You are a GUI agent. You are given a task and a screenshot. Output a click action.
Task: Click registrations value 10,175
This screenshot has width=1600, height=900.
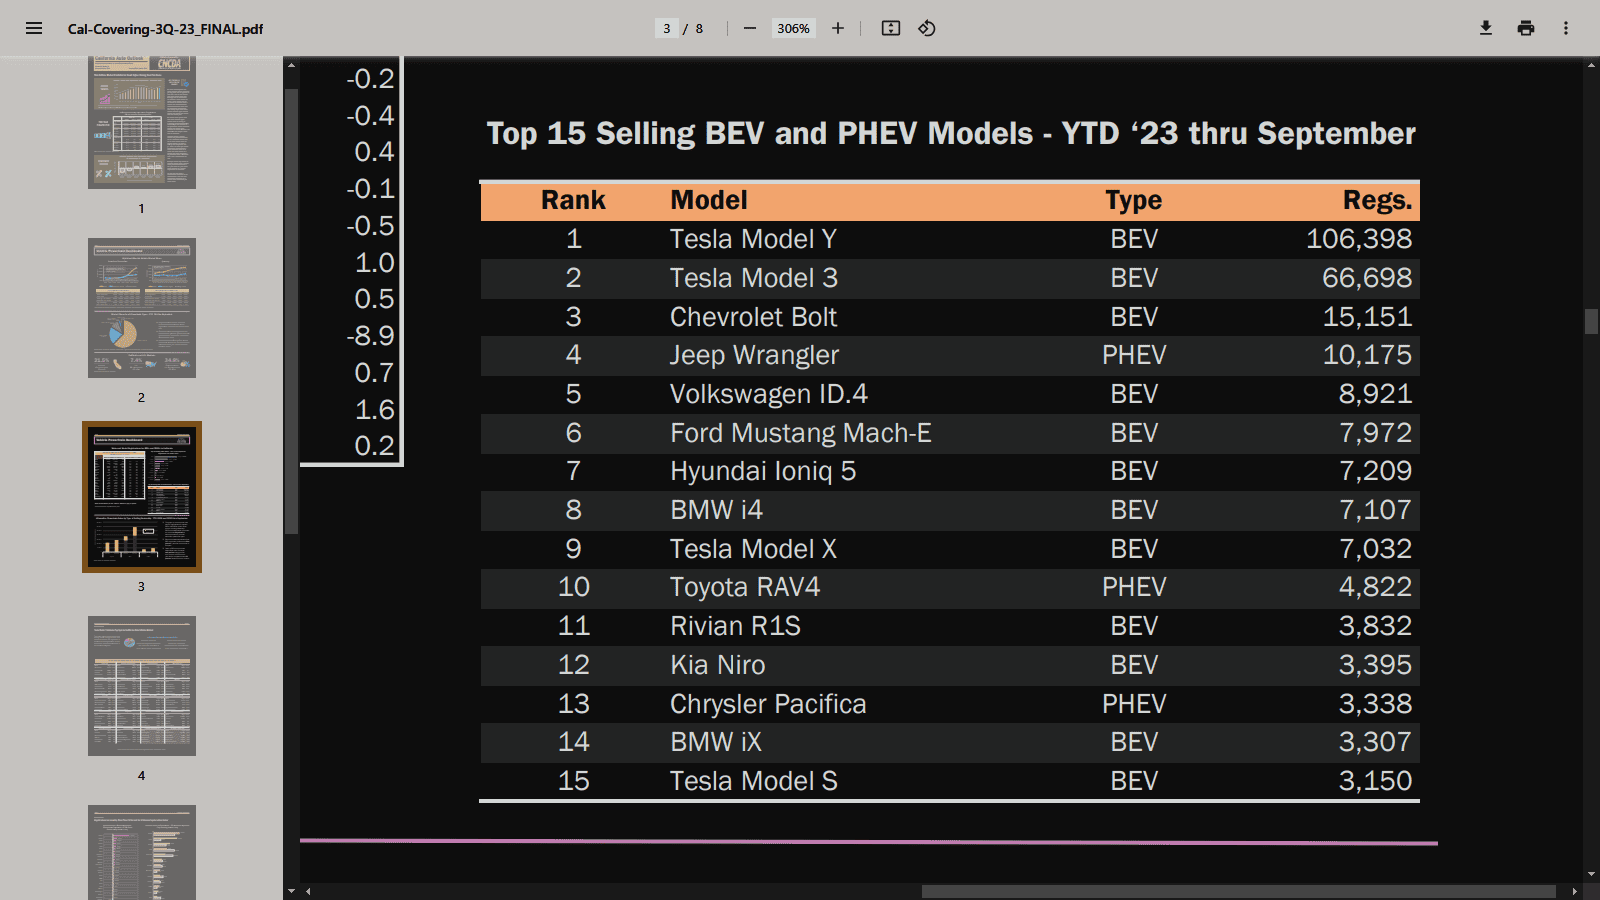(1367, 355)
